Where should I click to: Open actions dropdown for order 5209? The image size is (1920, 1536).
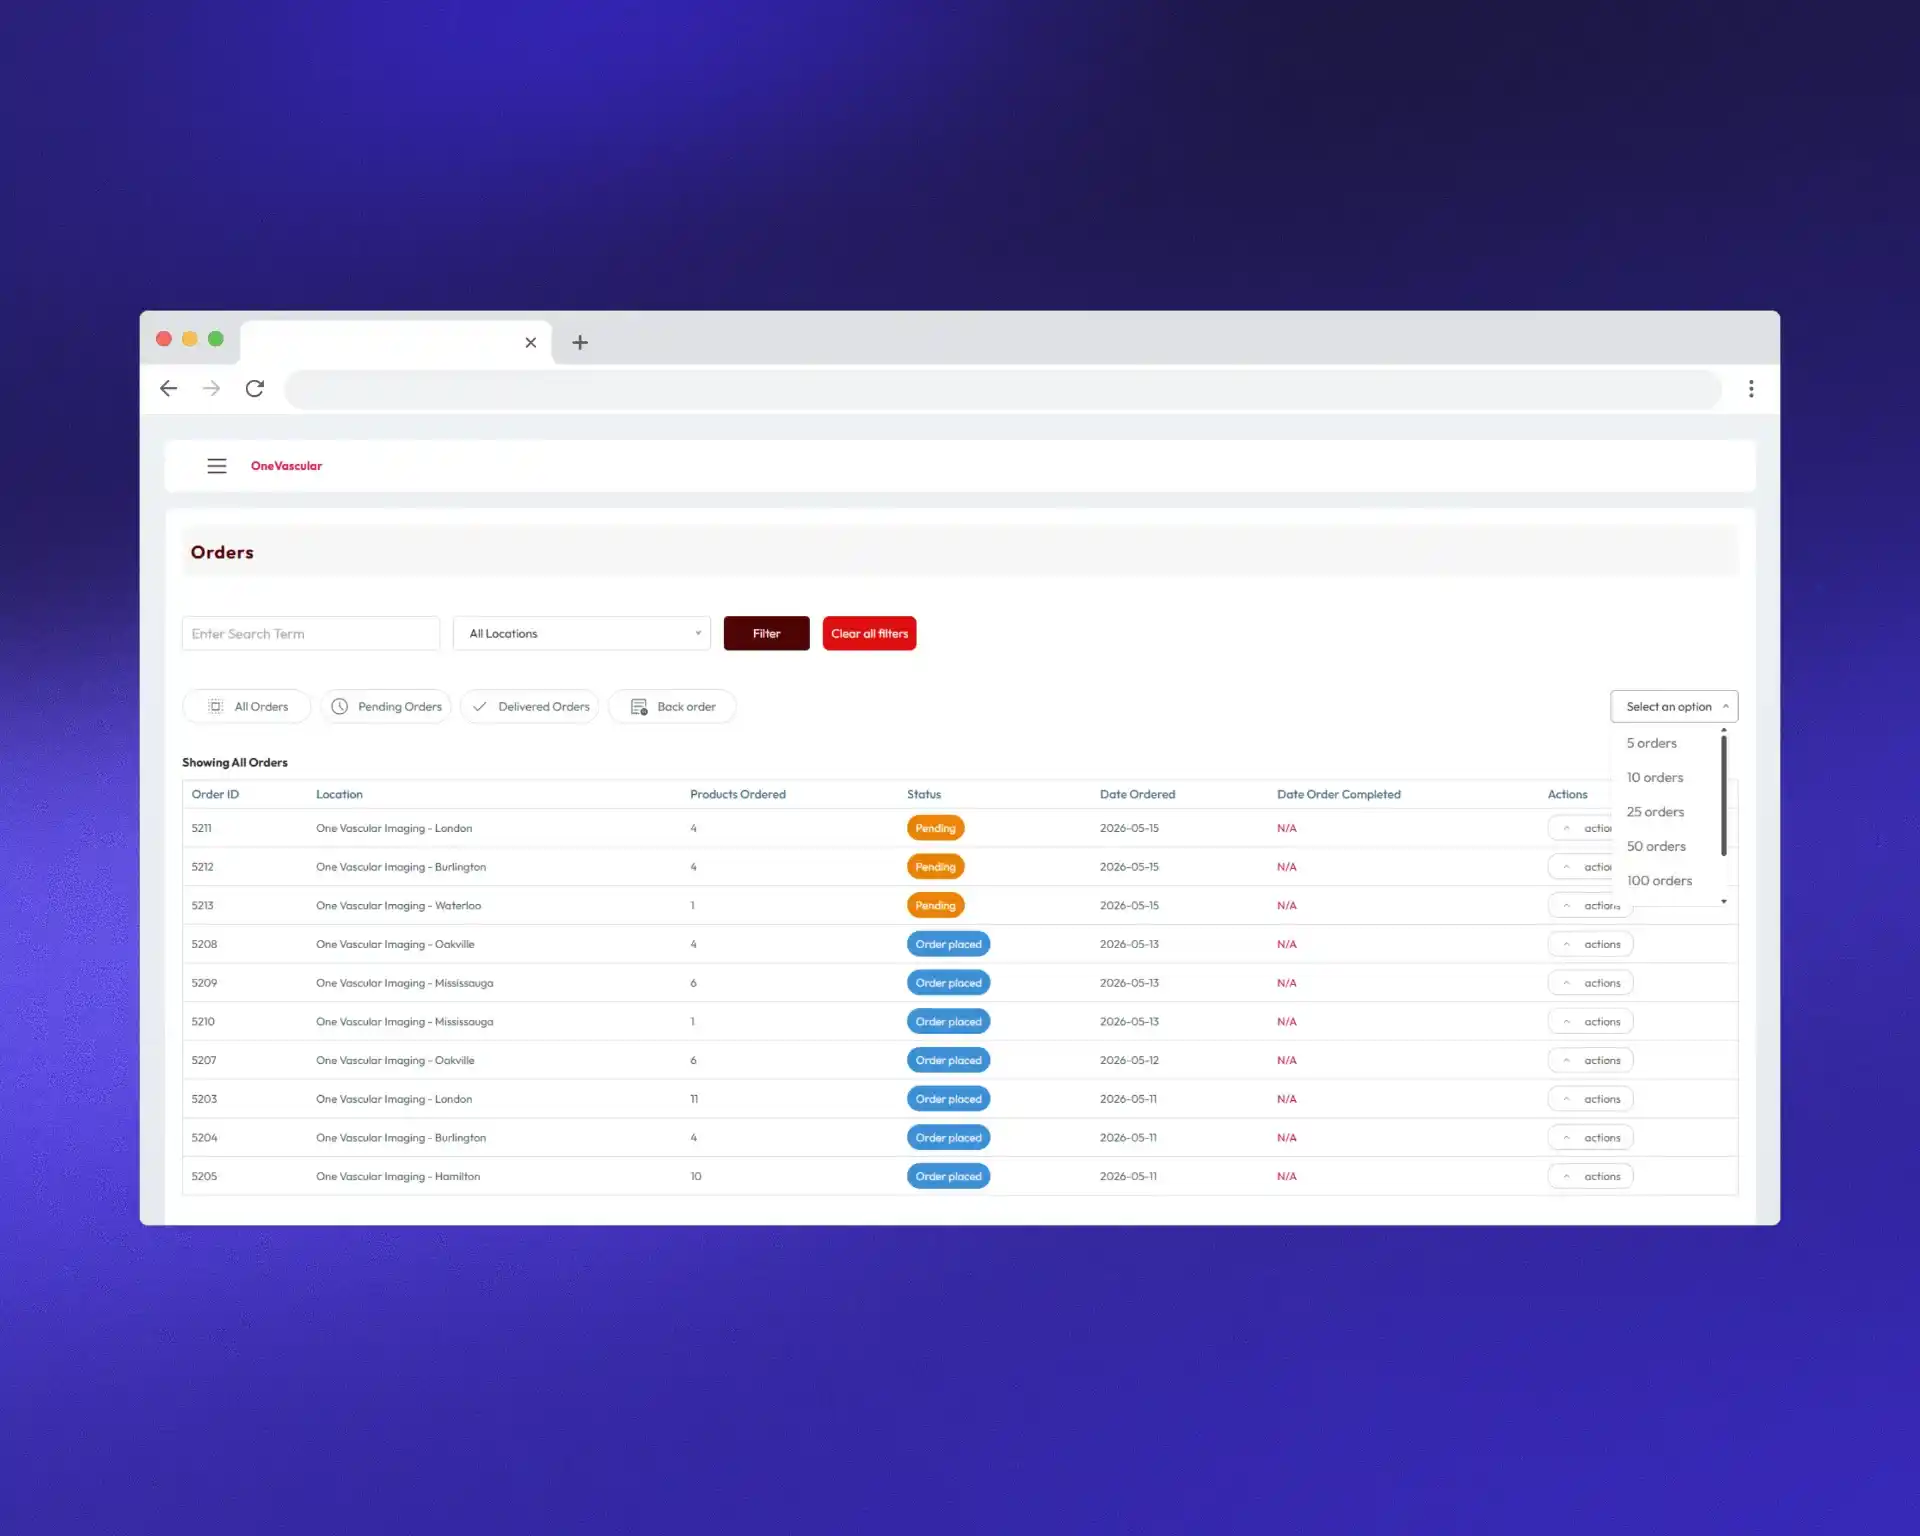(1591, 984)
